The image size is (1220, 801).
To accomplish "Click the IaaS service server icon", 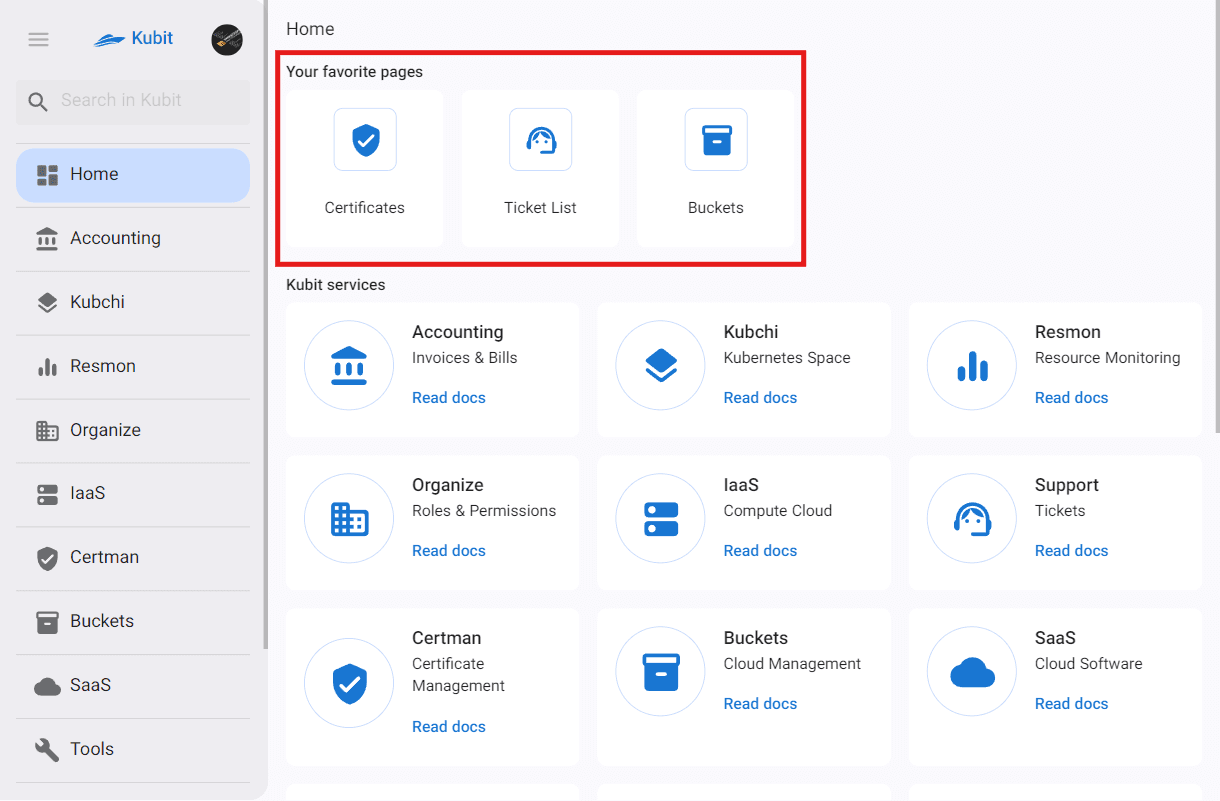I will (x=661, y=519).
